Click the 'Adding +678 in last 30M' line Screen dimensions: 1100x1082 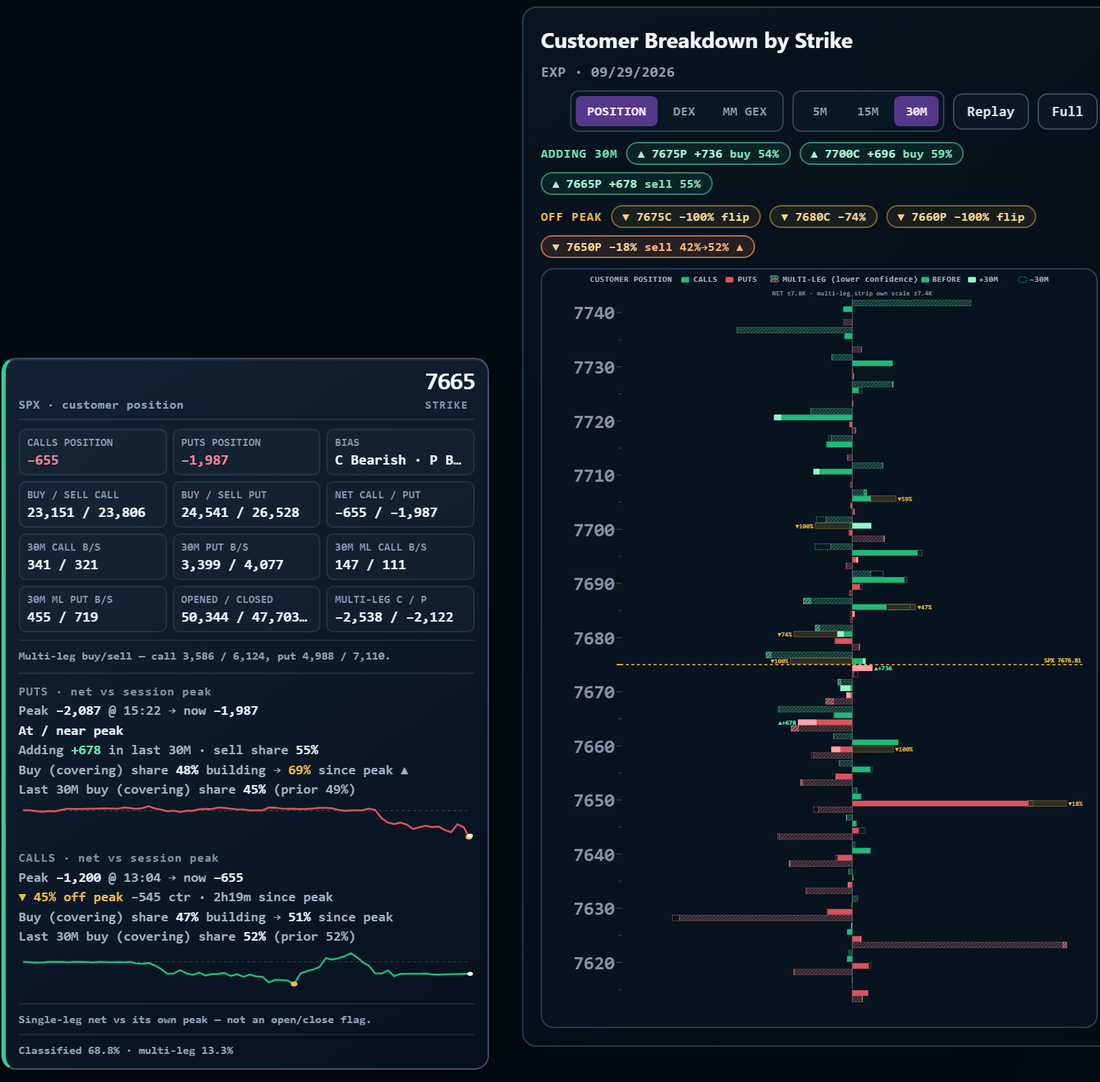168,750
